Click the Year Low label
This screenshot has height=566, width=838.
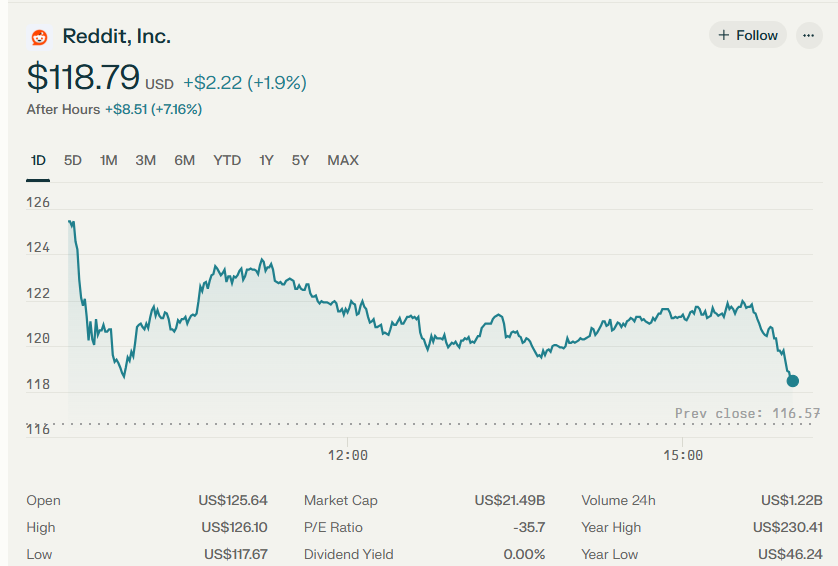(x=610, y=554)
